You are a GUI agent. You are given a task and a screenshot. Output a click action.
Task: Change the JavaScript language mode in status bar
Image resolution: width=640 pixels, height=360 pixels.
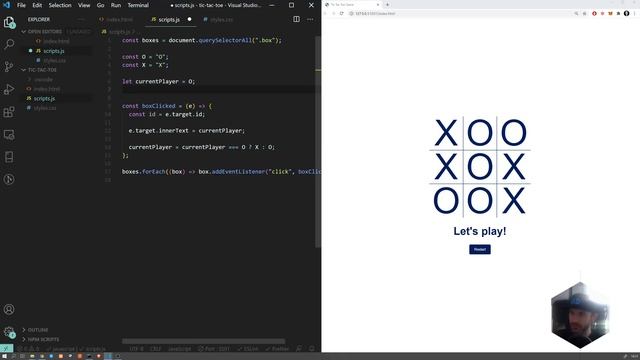[180, 349]
